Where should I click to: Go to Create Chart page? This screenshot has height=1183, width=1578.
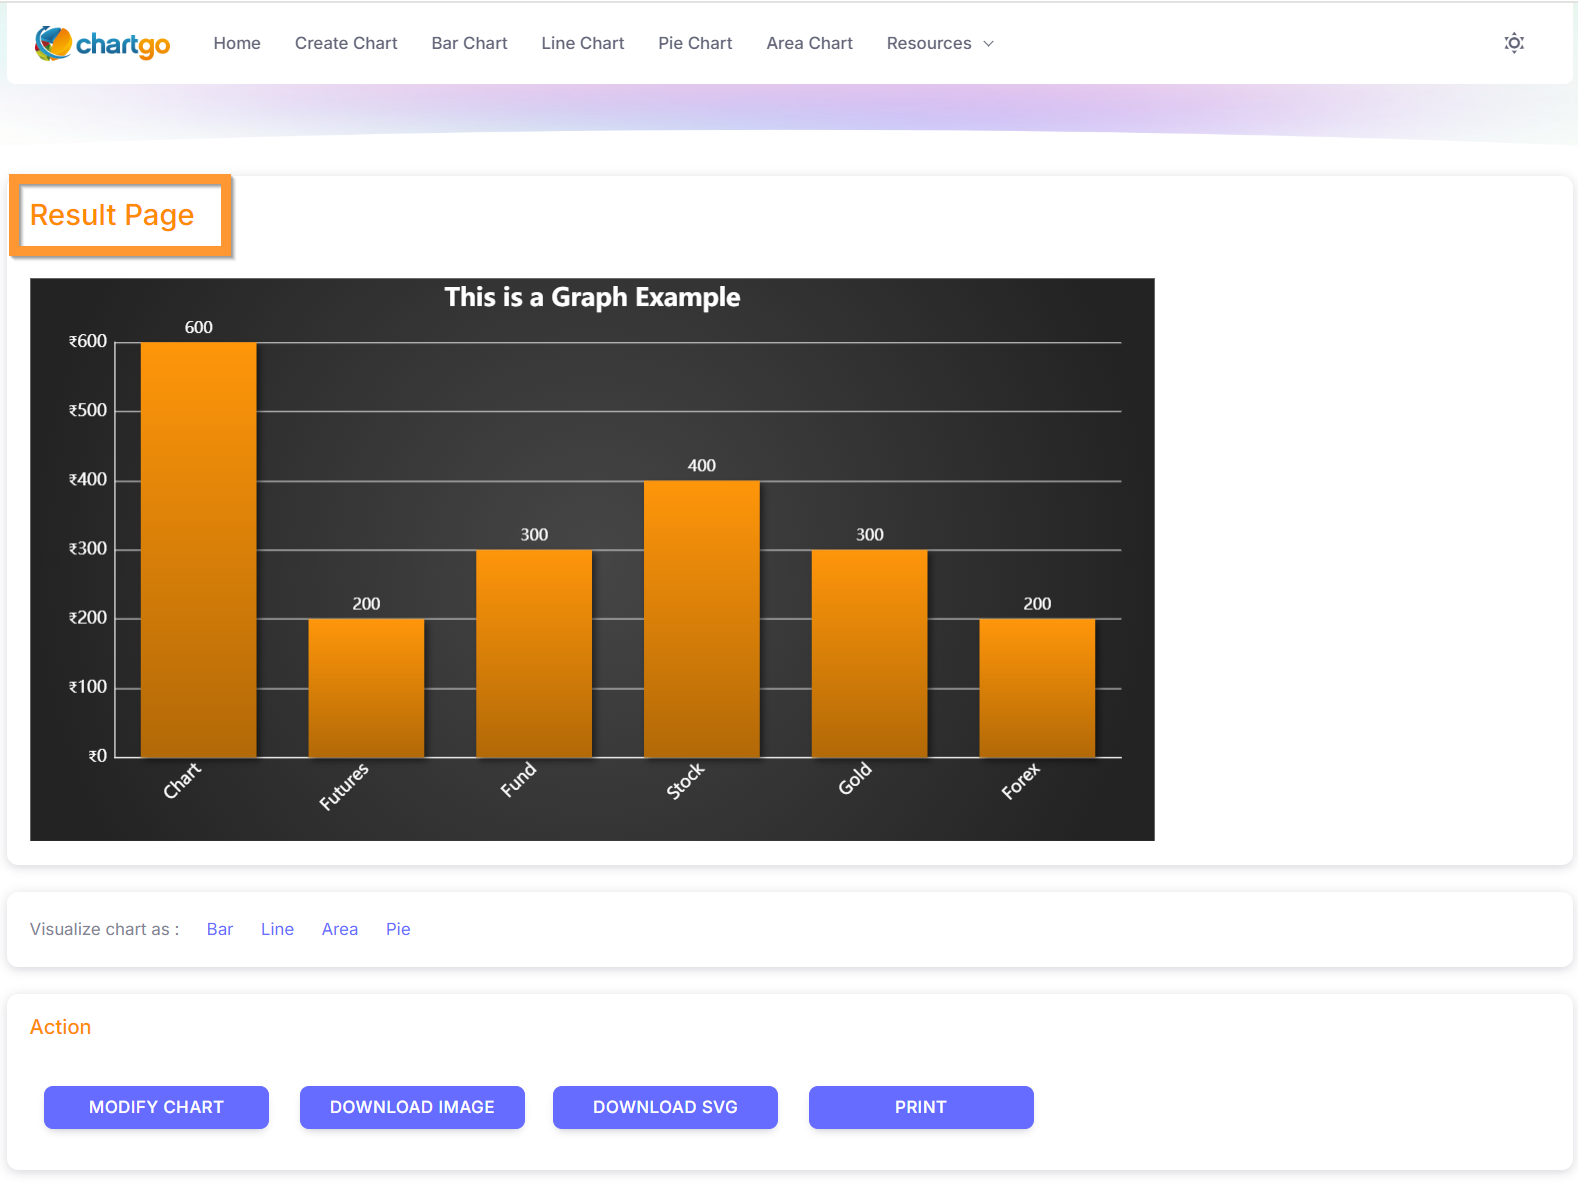pyautogui.click(x=346, y=44)
